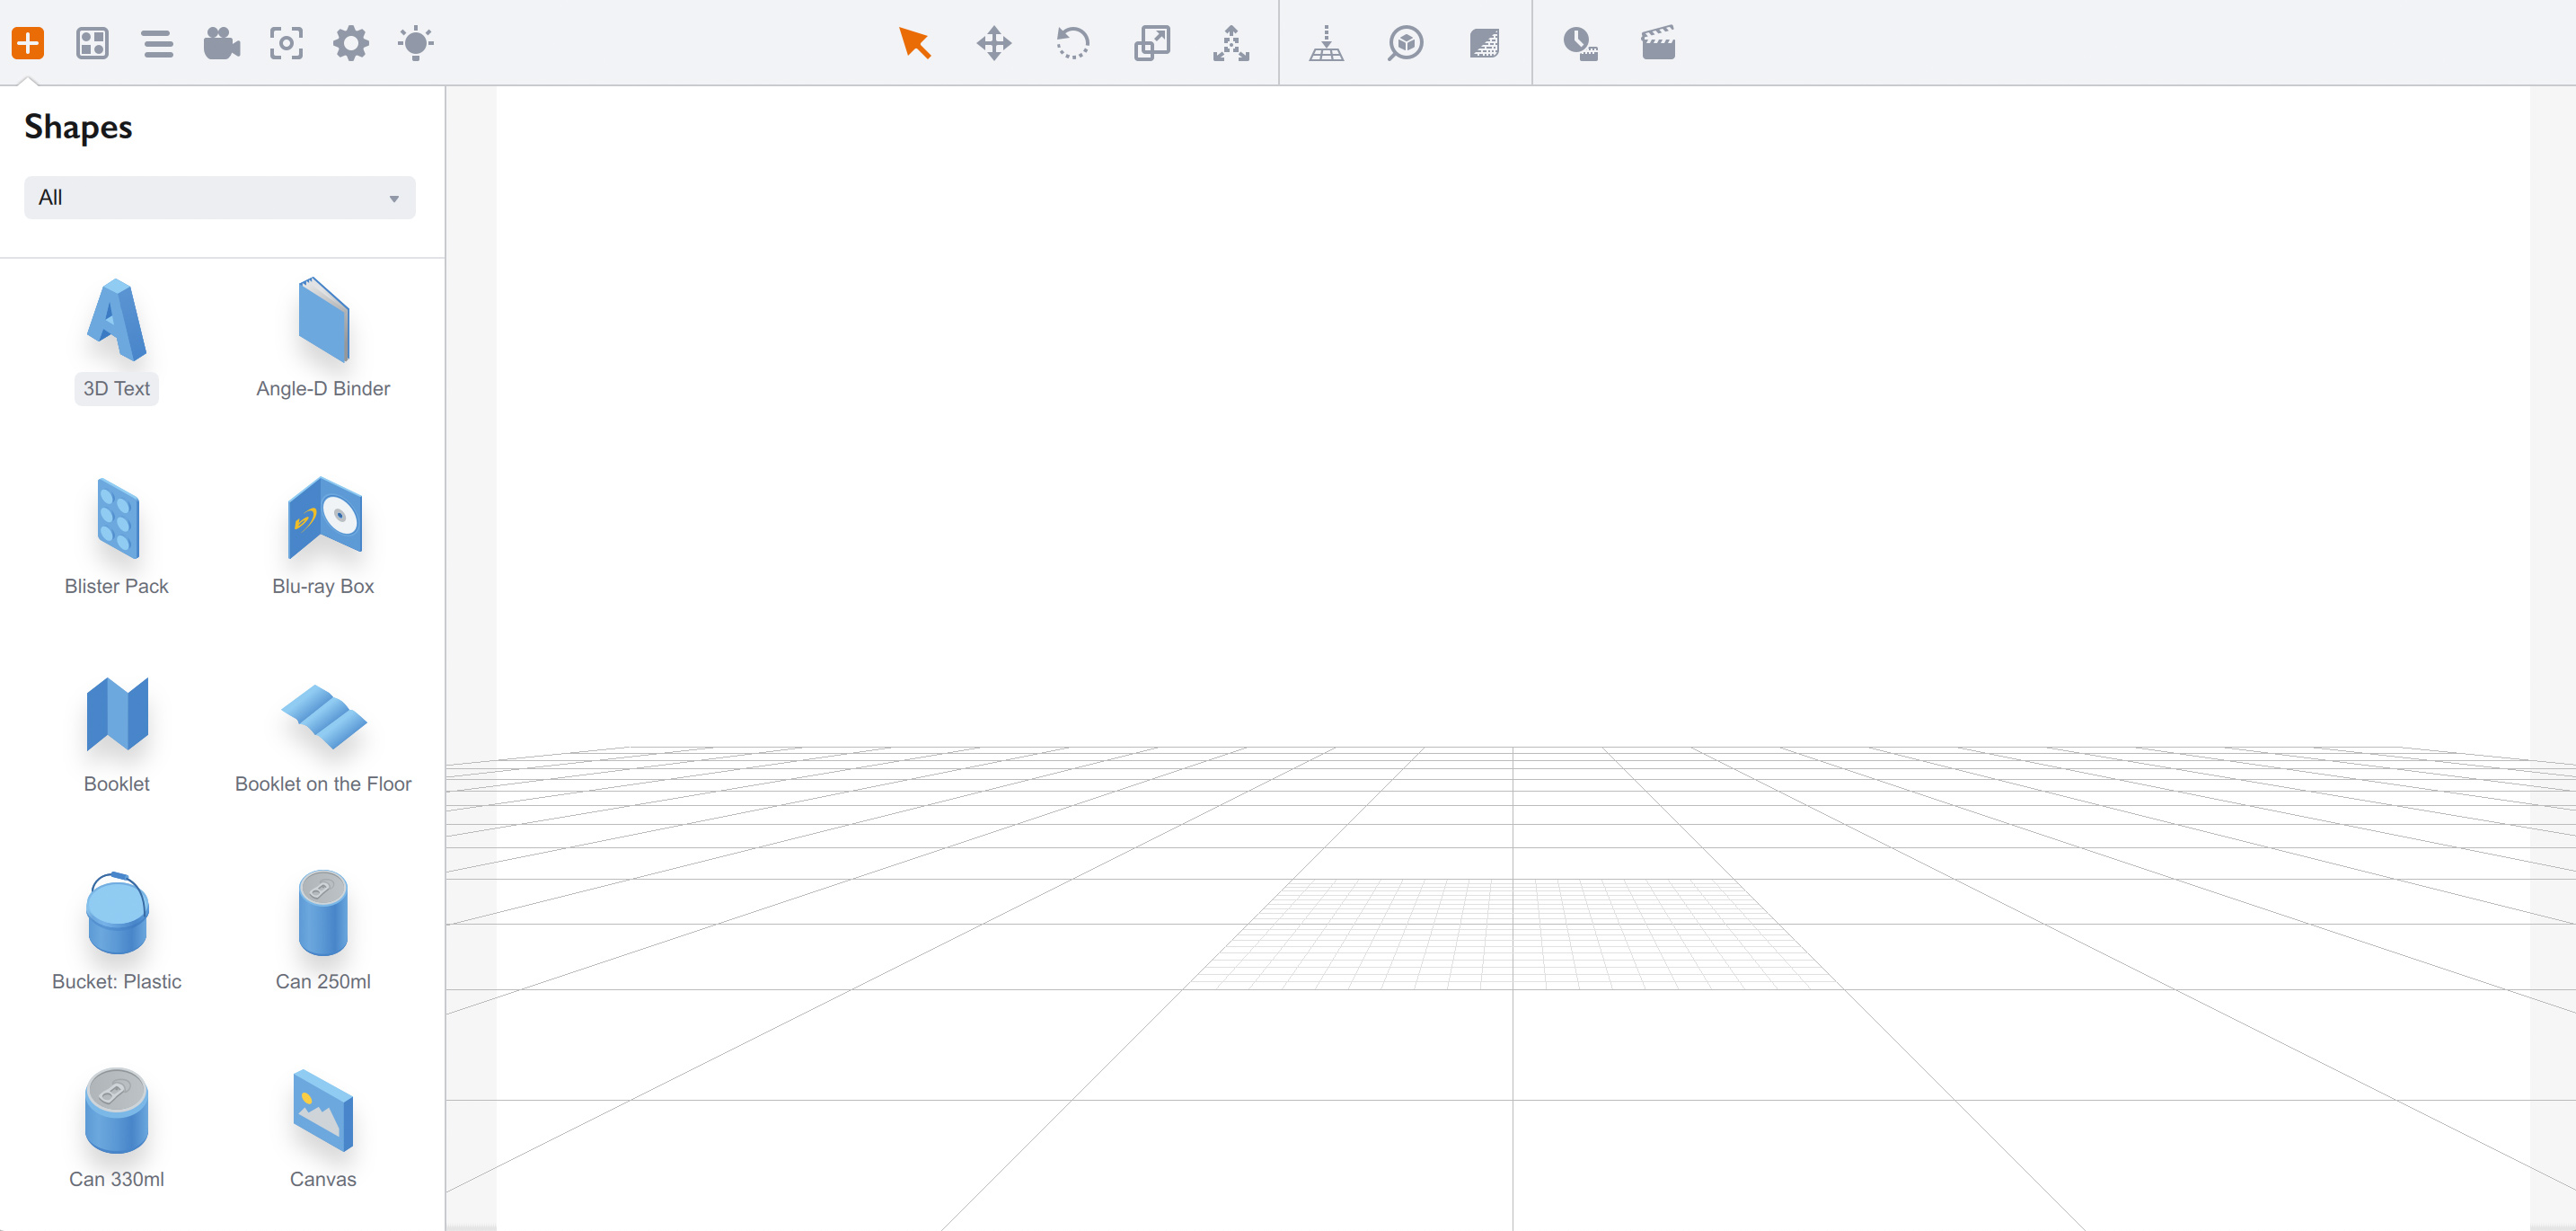Select the move tool
Image resolution: width=2576 pixels, height=1231 pixels.
(x=993, y=43)
